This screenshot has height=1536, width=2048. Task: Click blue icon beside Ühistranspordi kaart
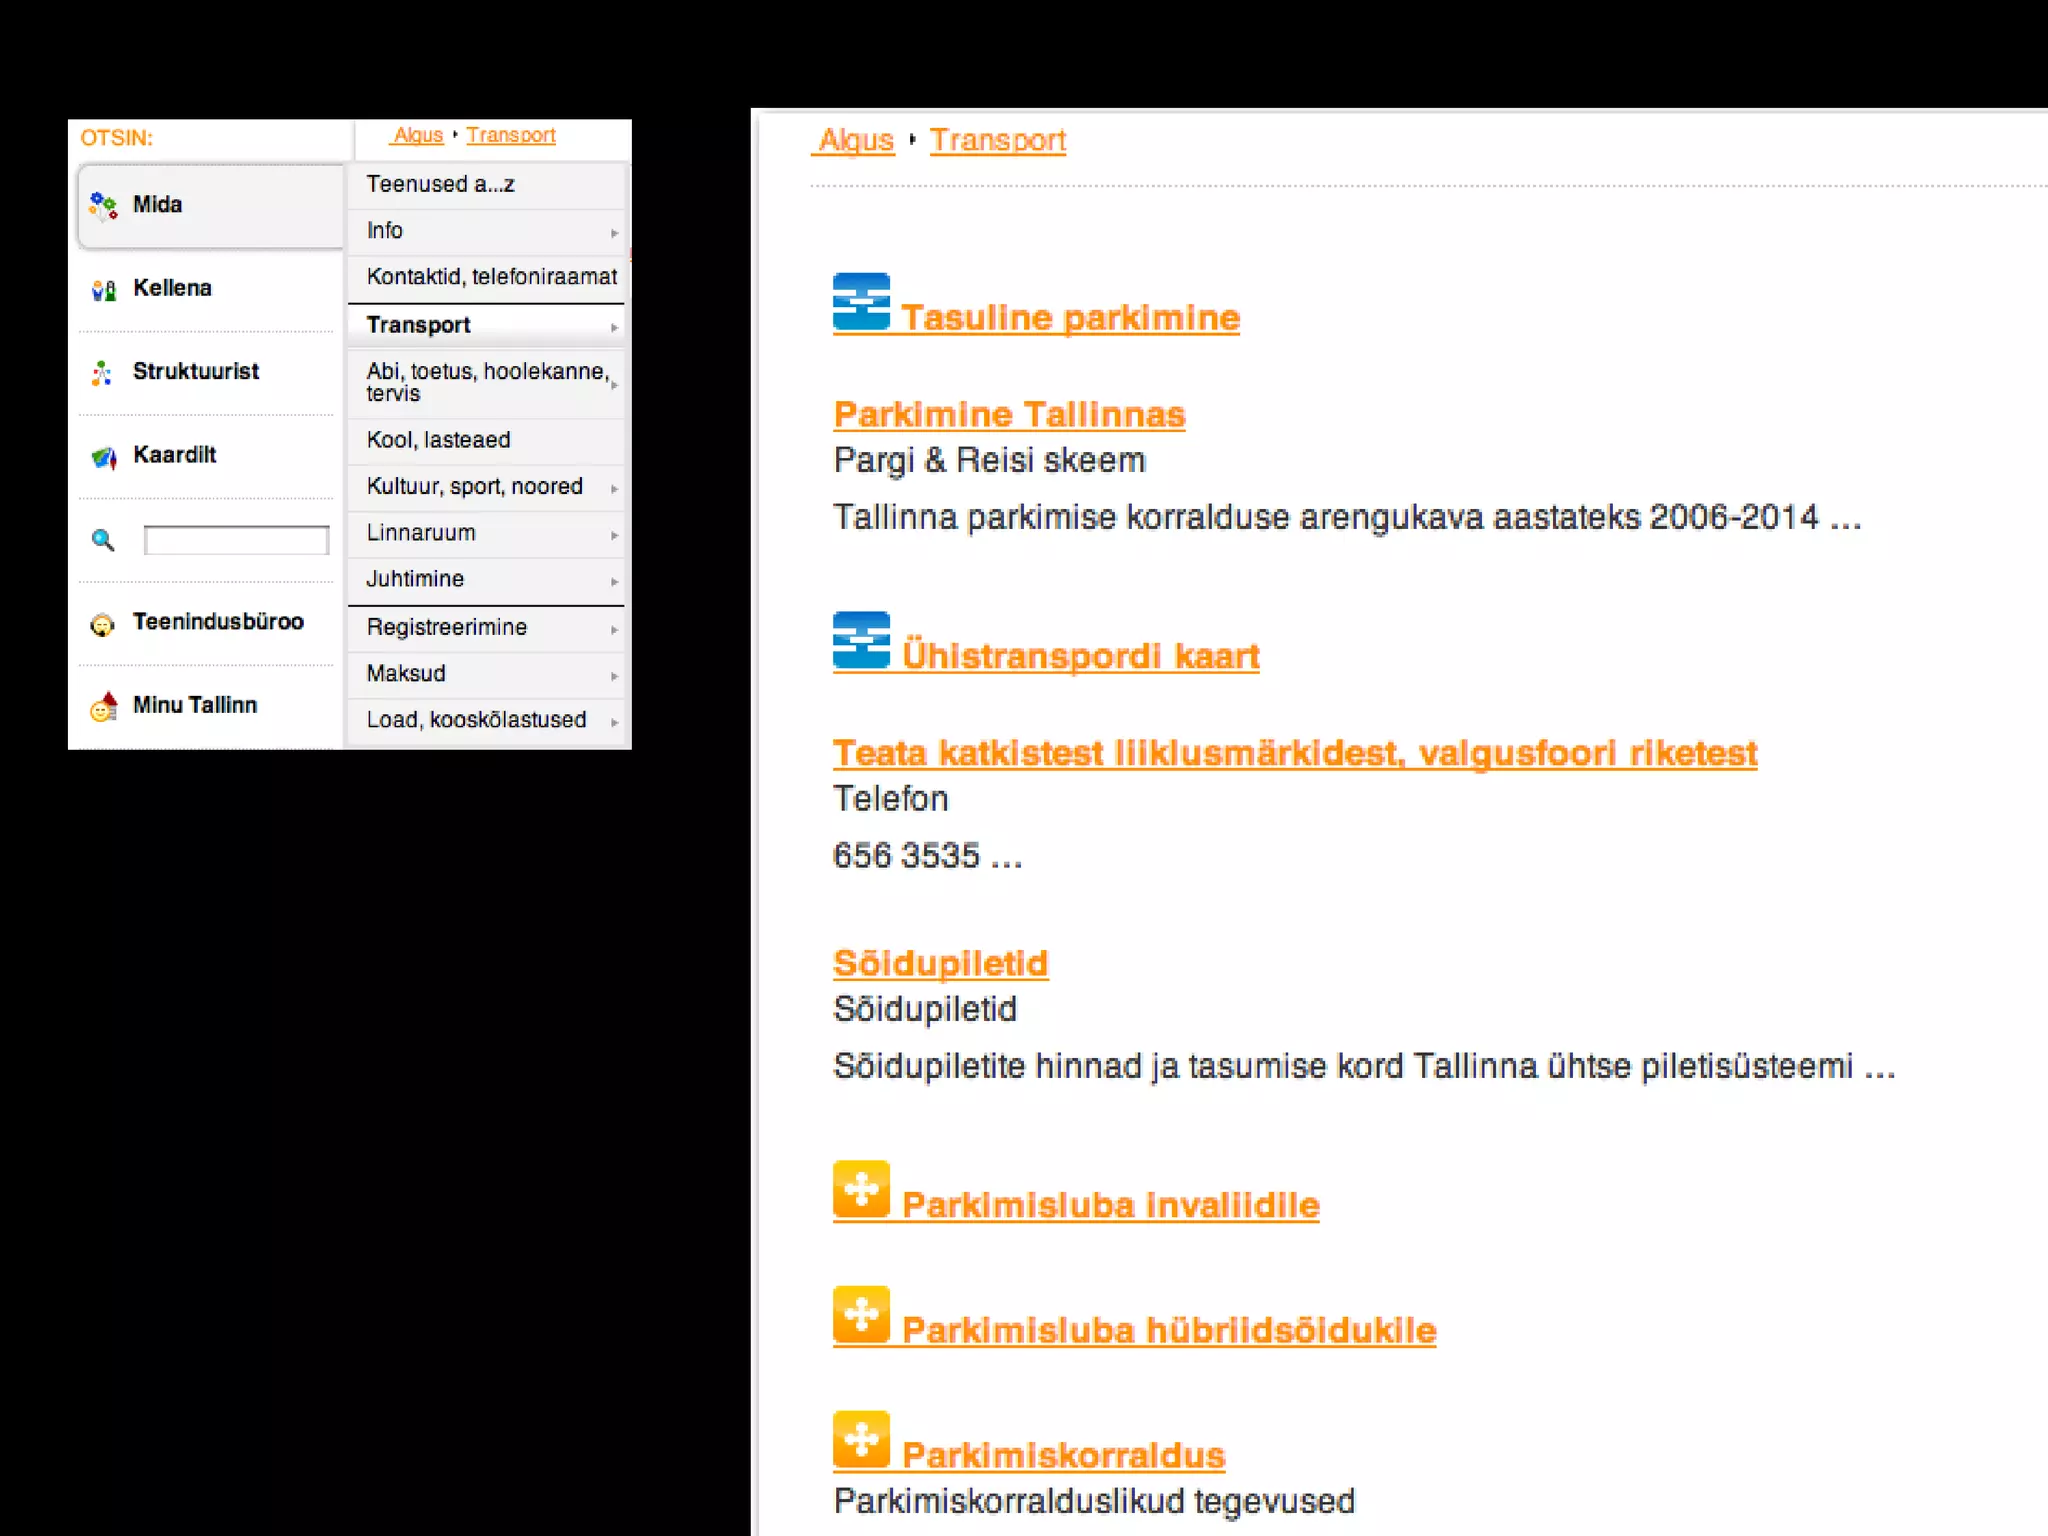(x=861, y=639)
